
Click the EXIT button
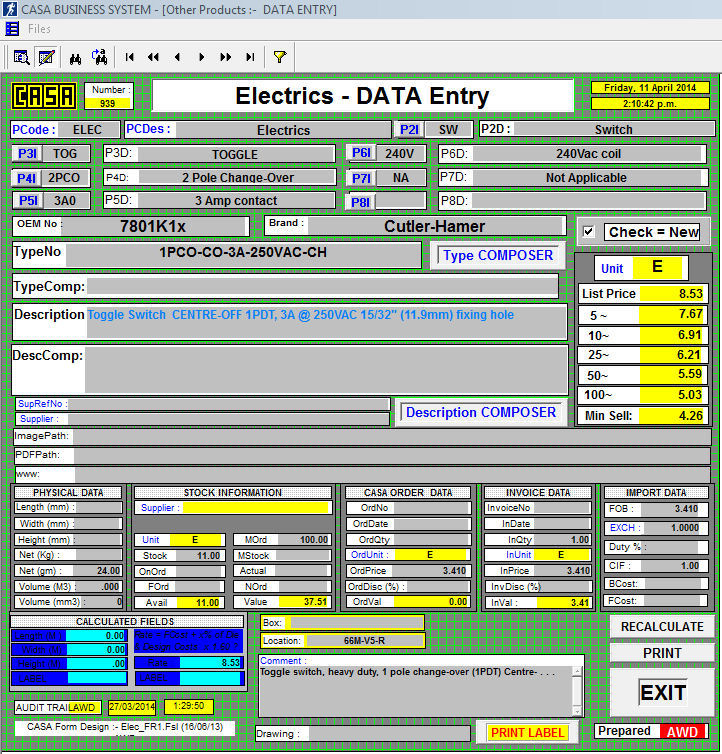pos(662,692)
